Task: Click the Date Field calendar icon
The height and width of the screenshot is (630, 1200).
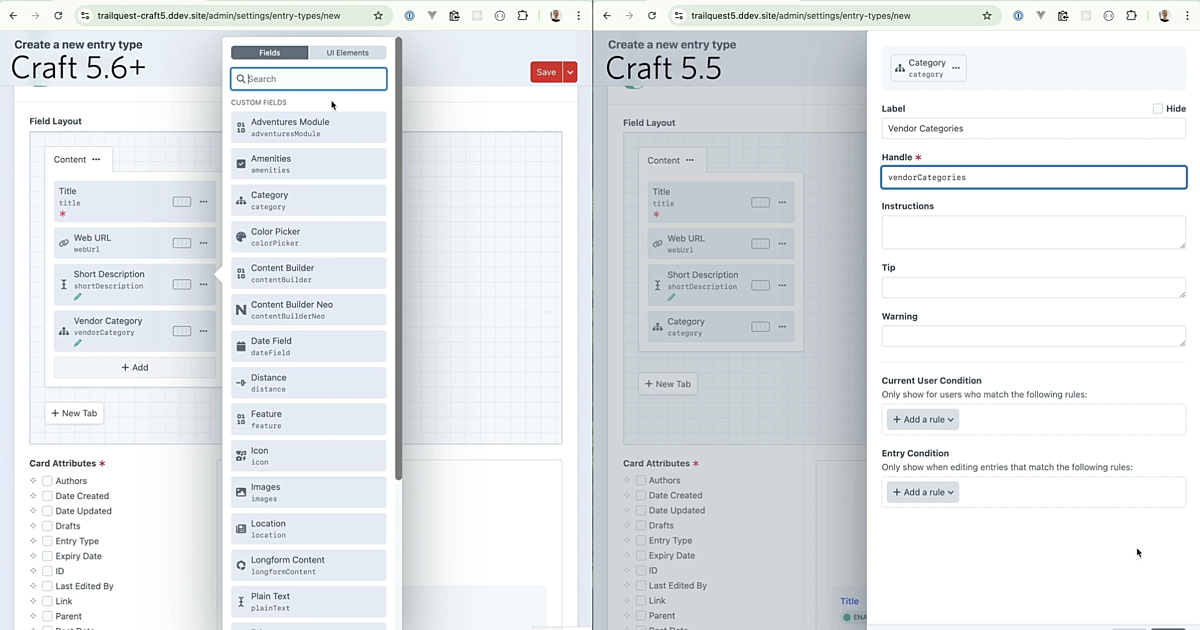Action: 241,347
